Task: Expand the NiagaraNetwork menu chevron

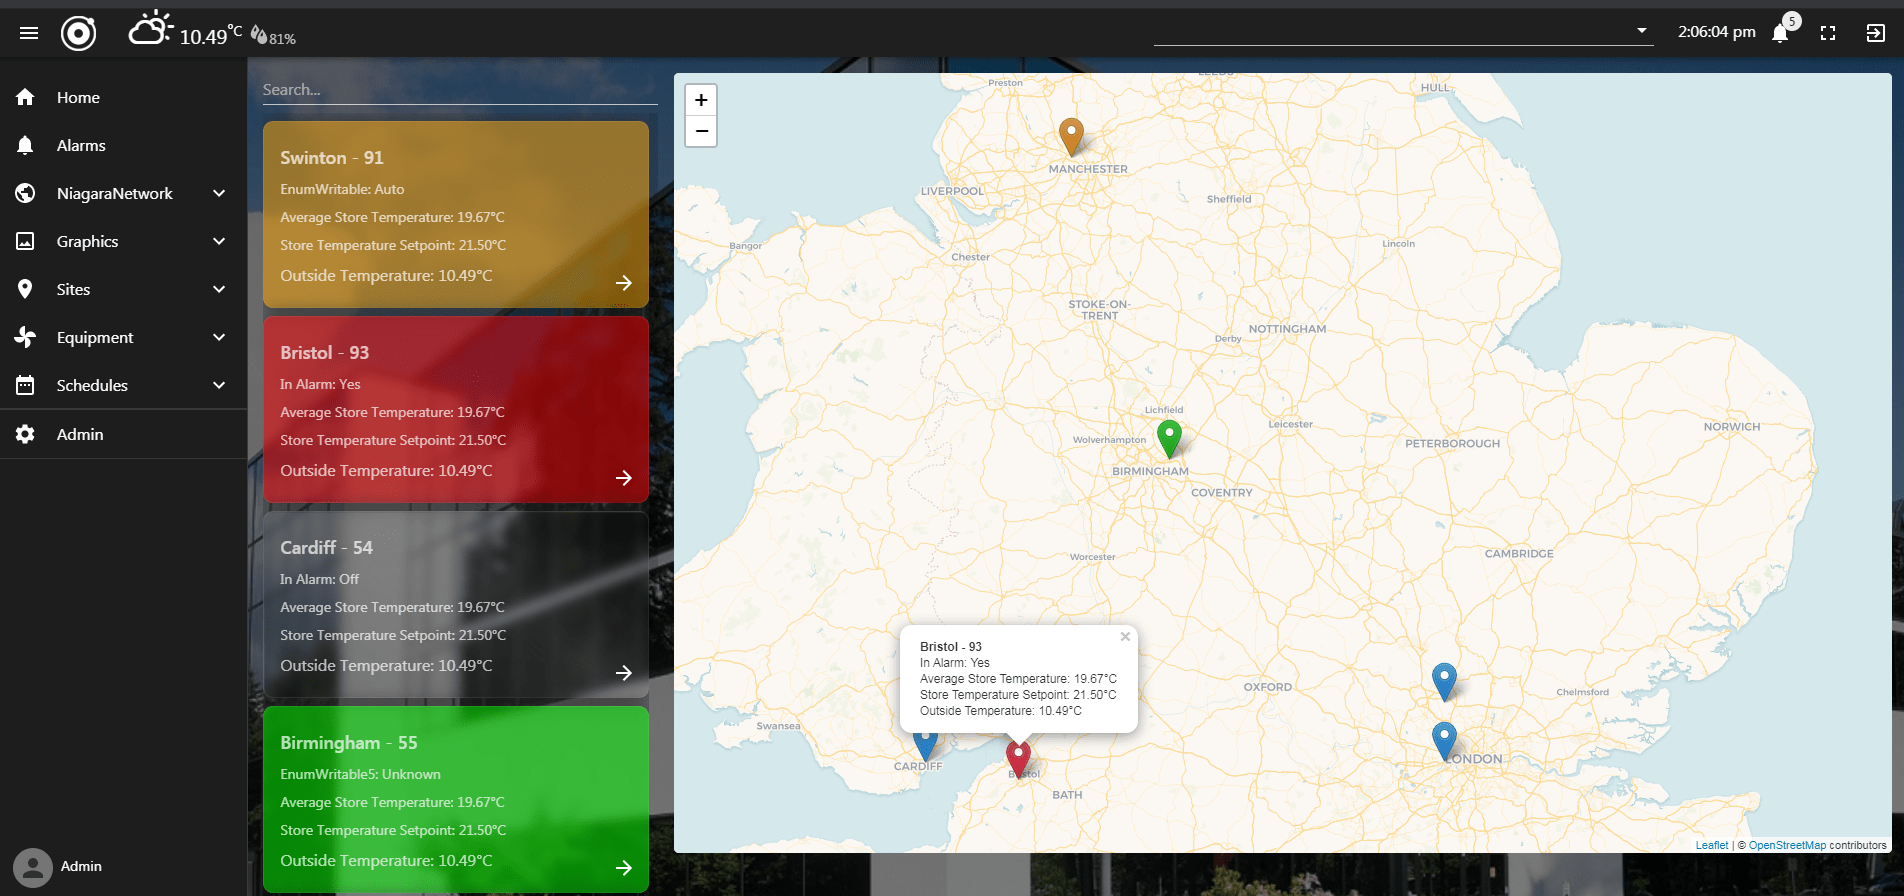Action: click(x=219, y=193)
